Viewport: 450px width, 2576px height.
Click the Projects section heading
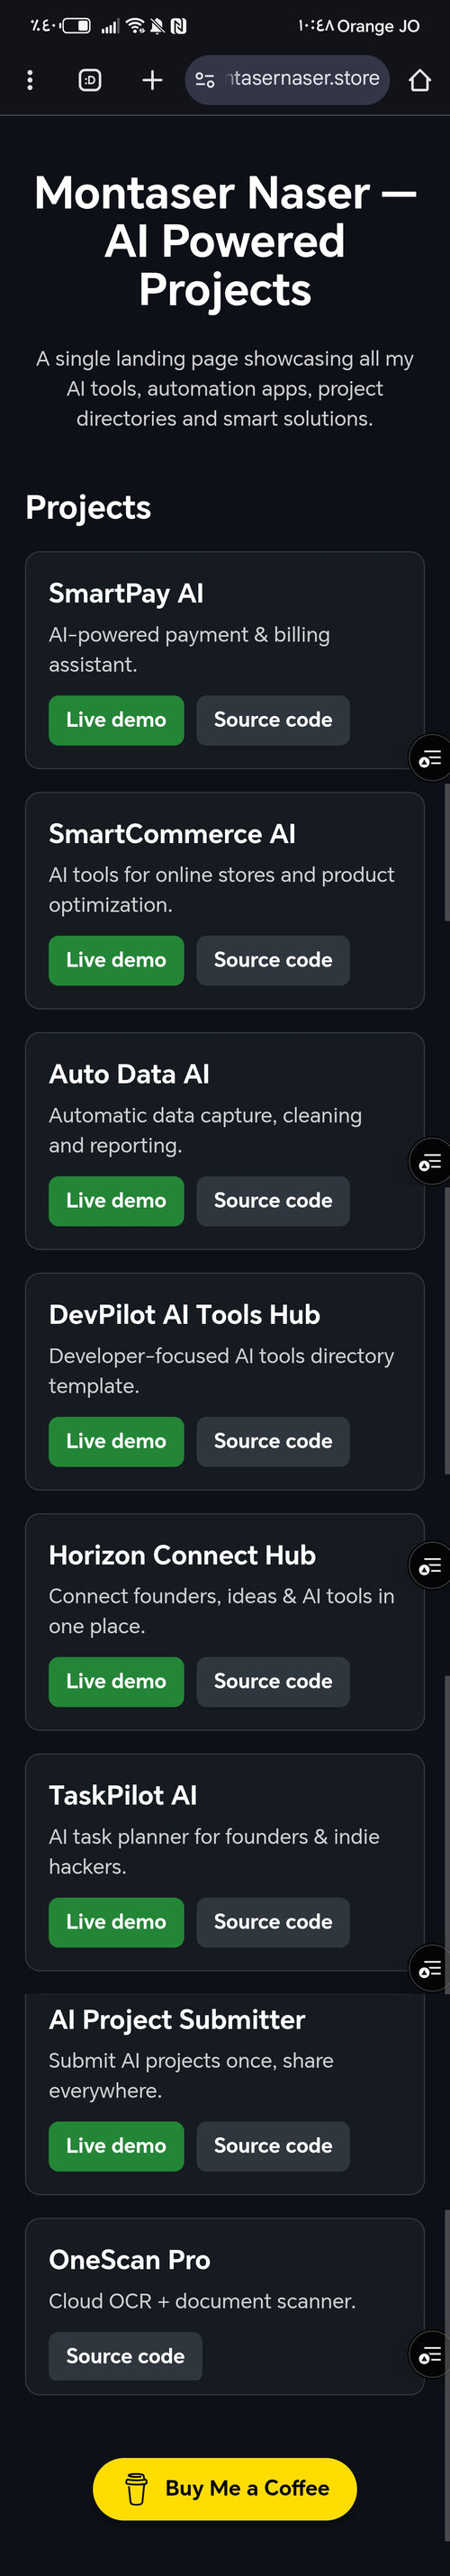(88, 507)
